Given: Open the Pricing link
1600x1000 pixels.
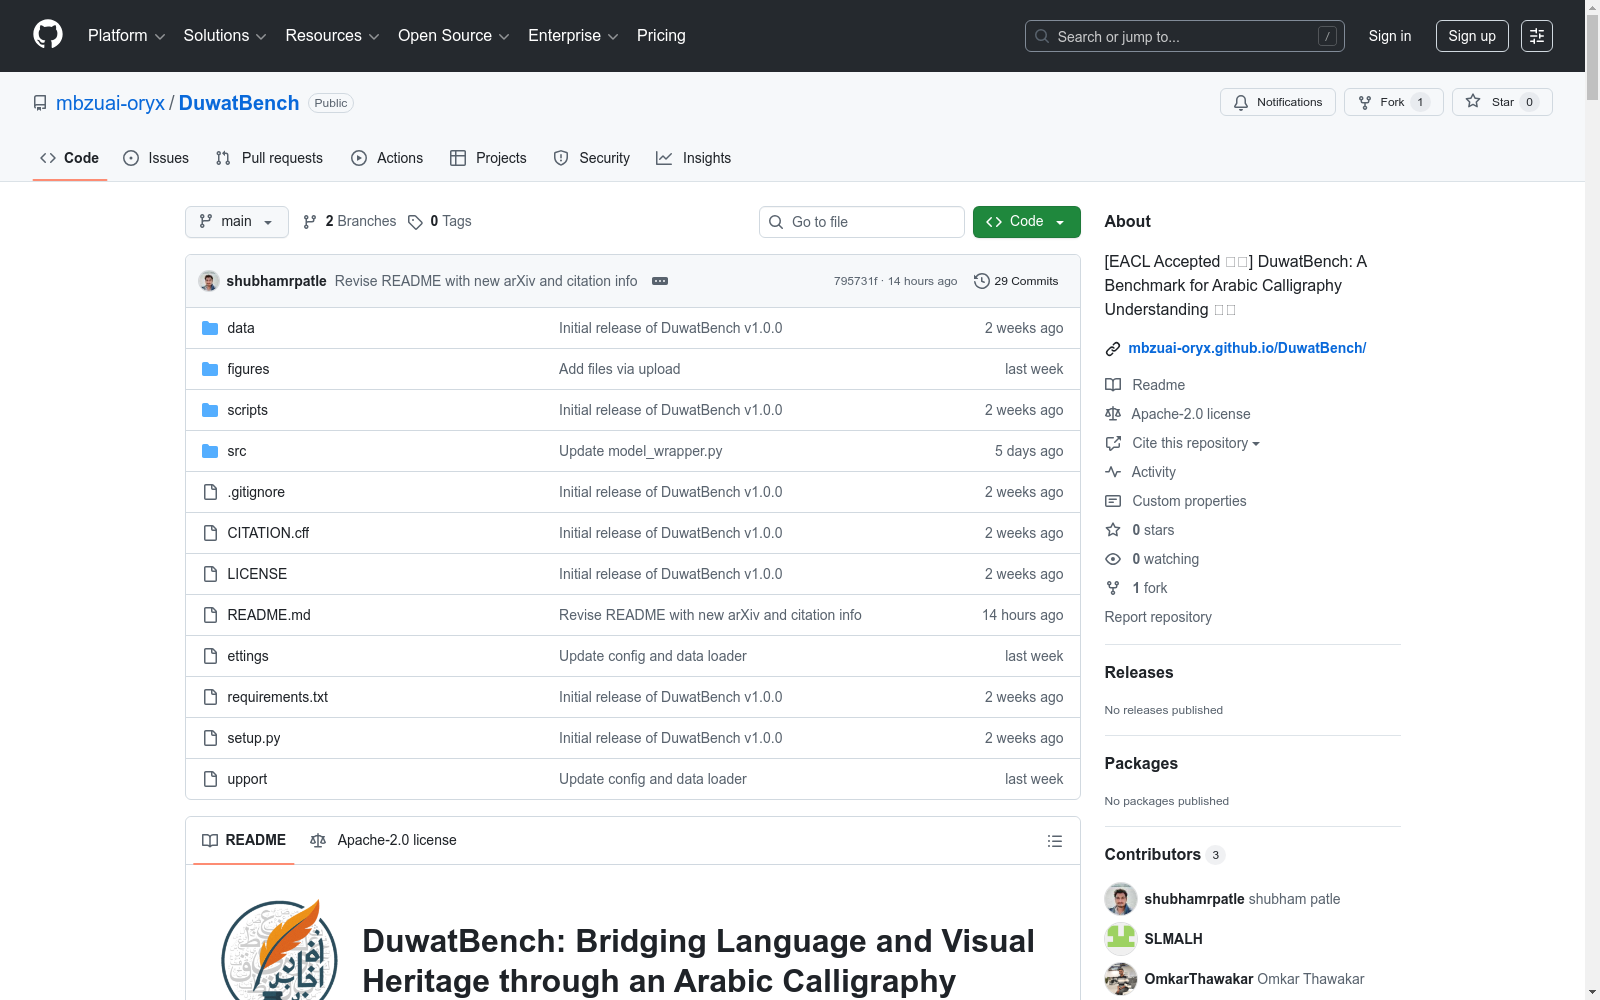Looking at the screenshot, I should pyautogui.click(x=661, y=36).
